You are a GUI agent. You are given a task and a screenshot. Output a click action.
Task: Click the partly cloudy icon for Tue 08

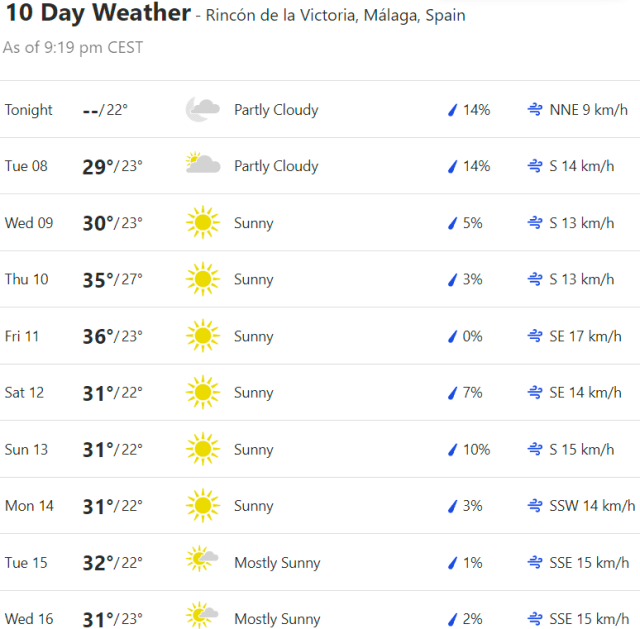coord(203,166)
